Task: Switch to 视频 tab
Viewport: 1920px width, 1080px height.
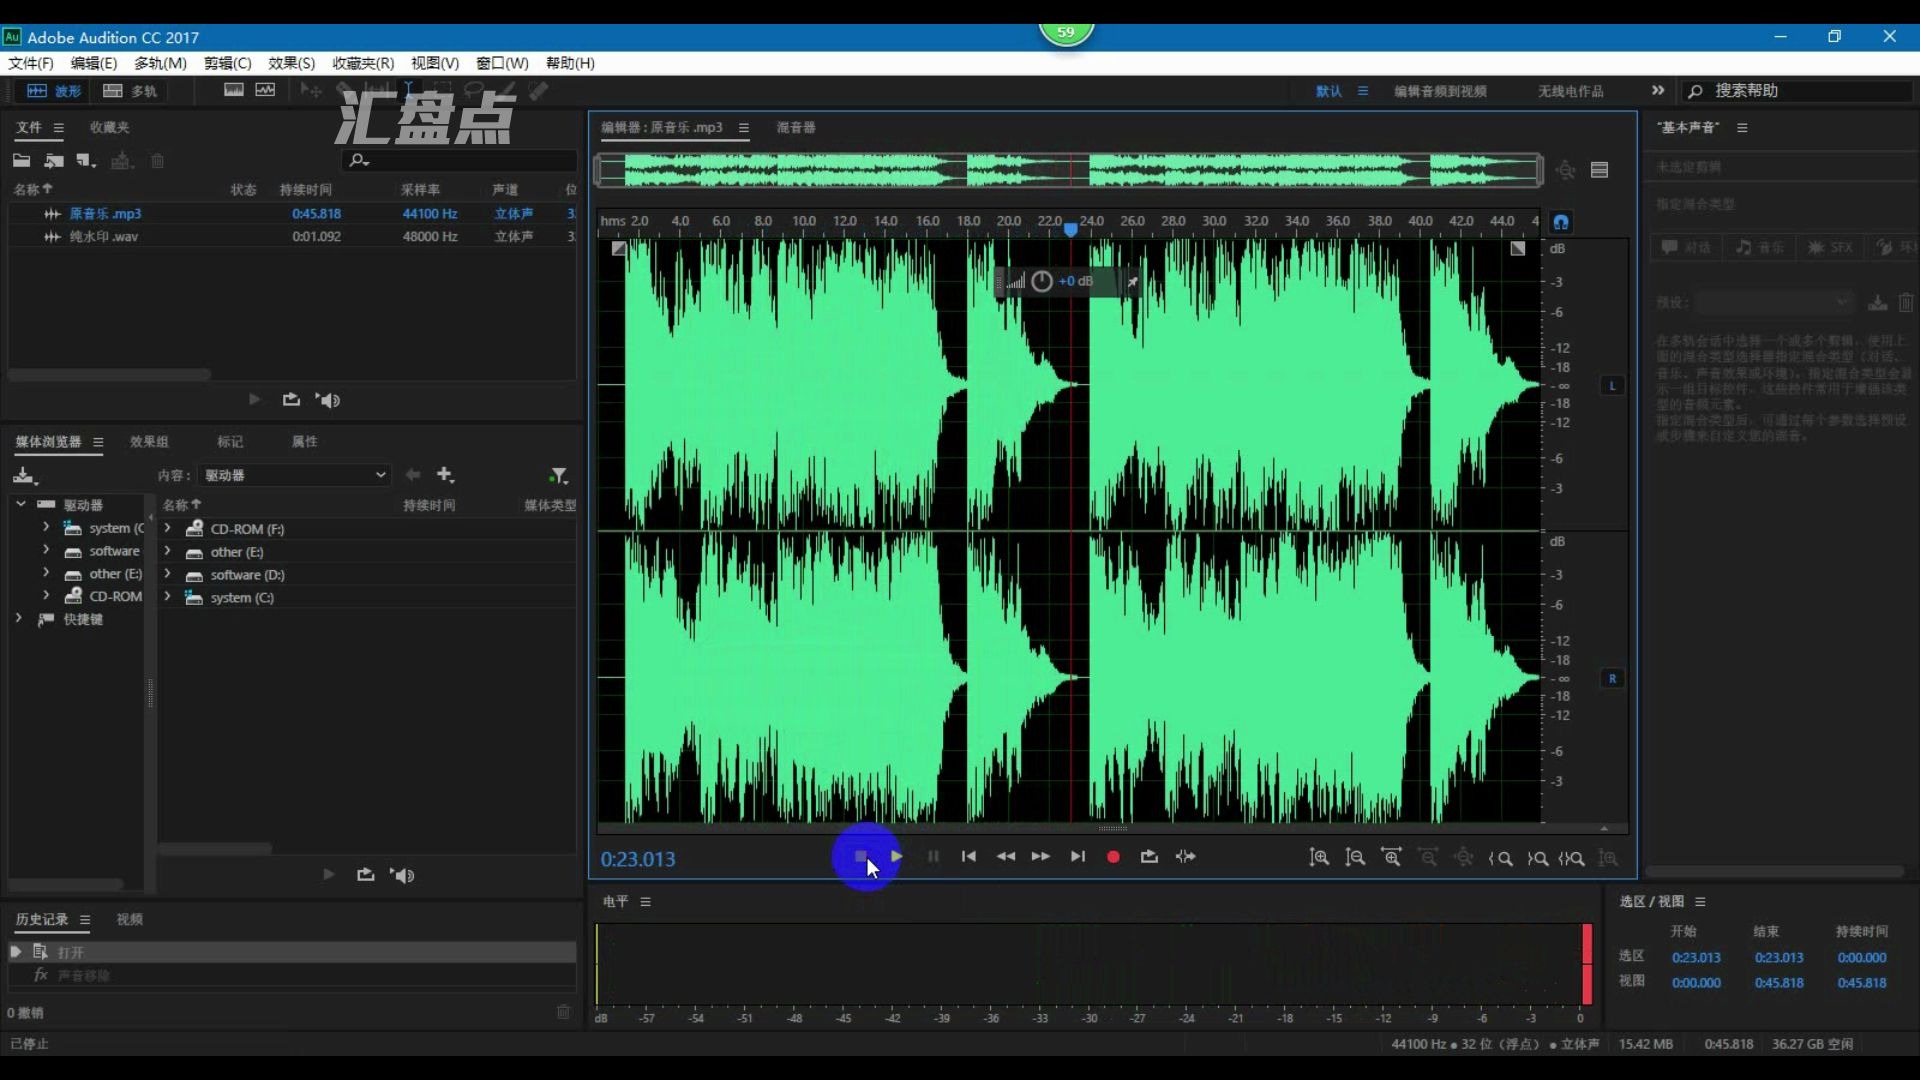Action: [x=129, y=919]
